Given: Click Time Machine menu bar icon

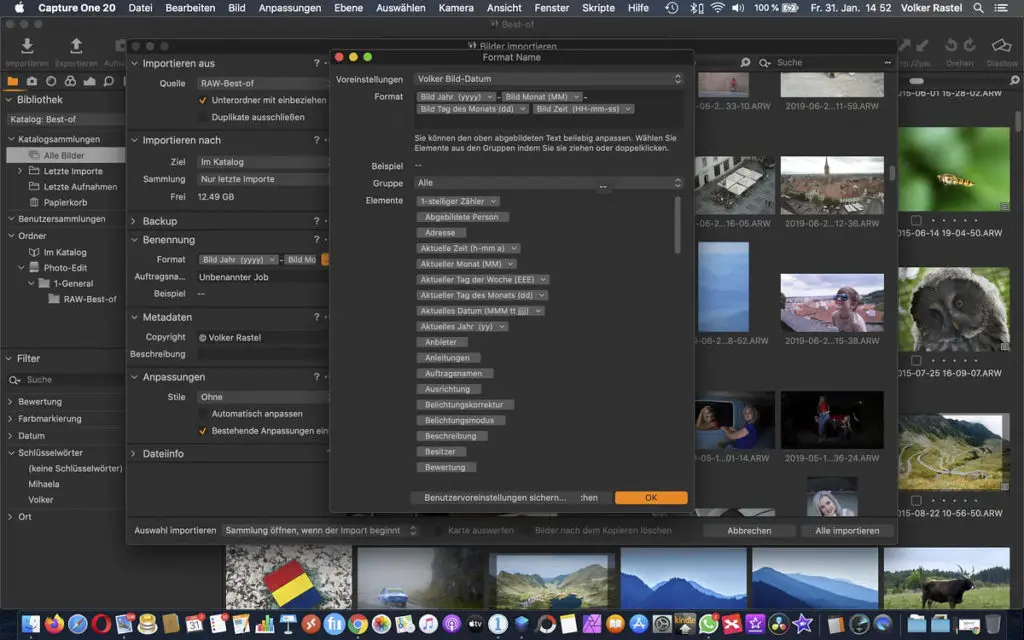Looking at the screenshot, I should [671, 8].
